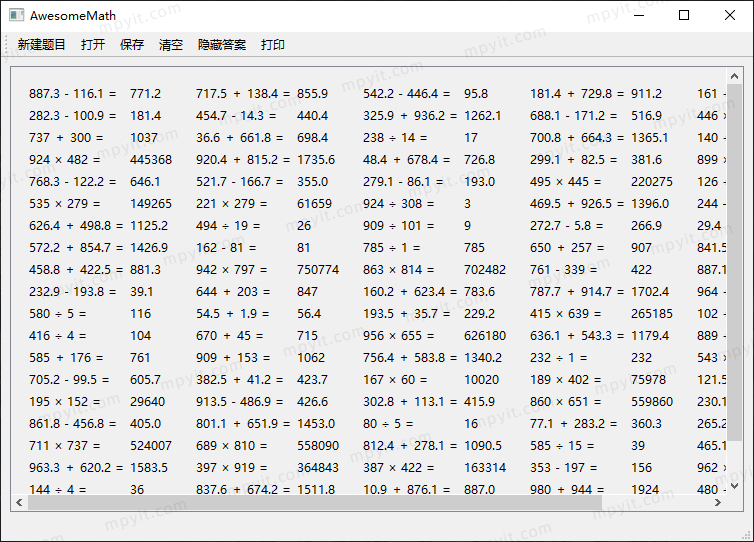Click the problem 167 × 60 =
Screen dimensions: 754x542
coord(395,380)
